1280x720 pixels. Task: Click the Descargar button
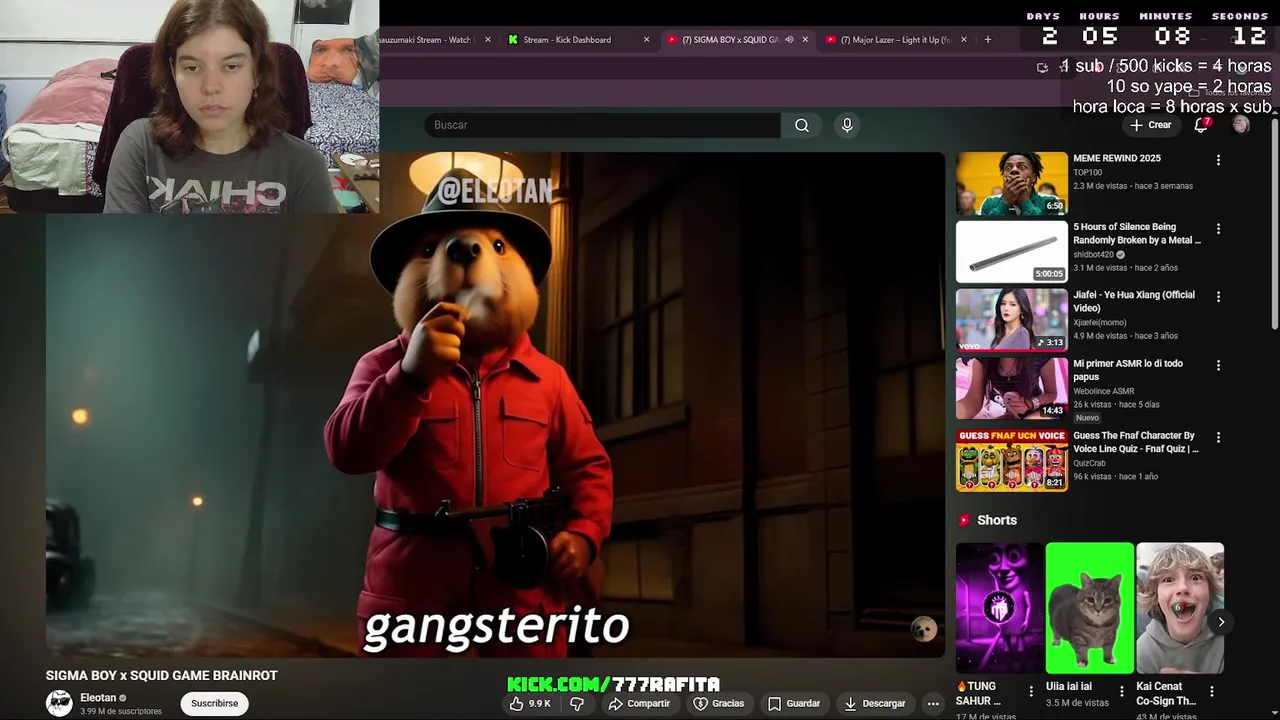874,704
